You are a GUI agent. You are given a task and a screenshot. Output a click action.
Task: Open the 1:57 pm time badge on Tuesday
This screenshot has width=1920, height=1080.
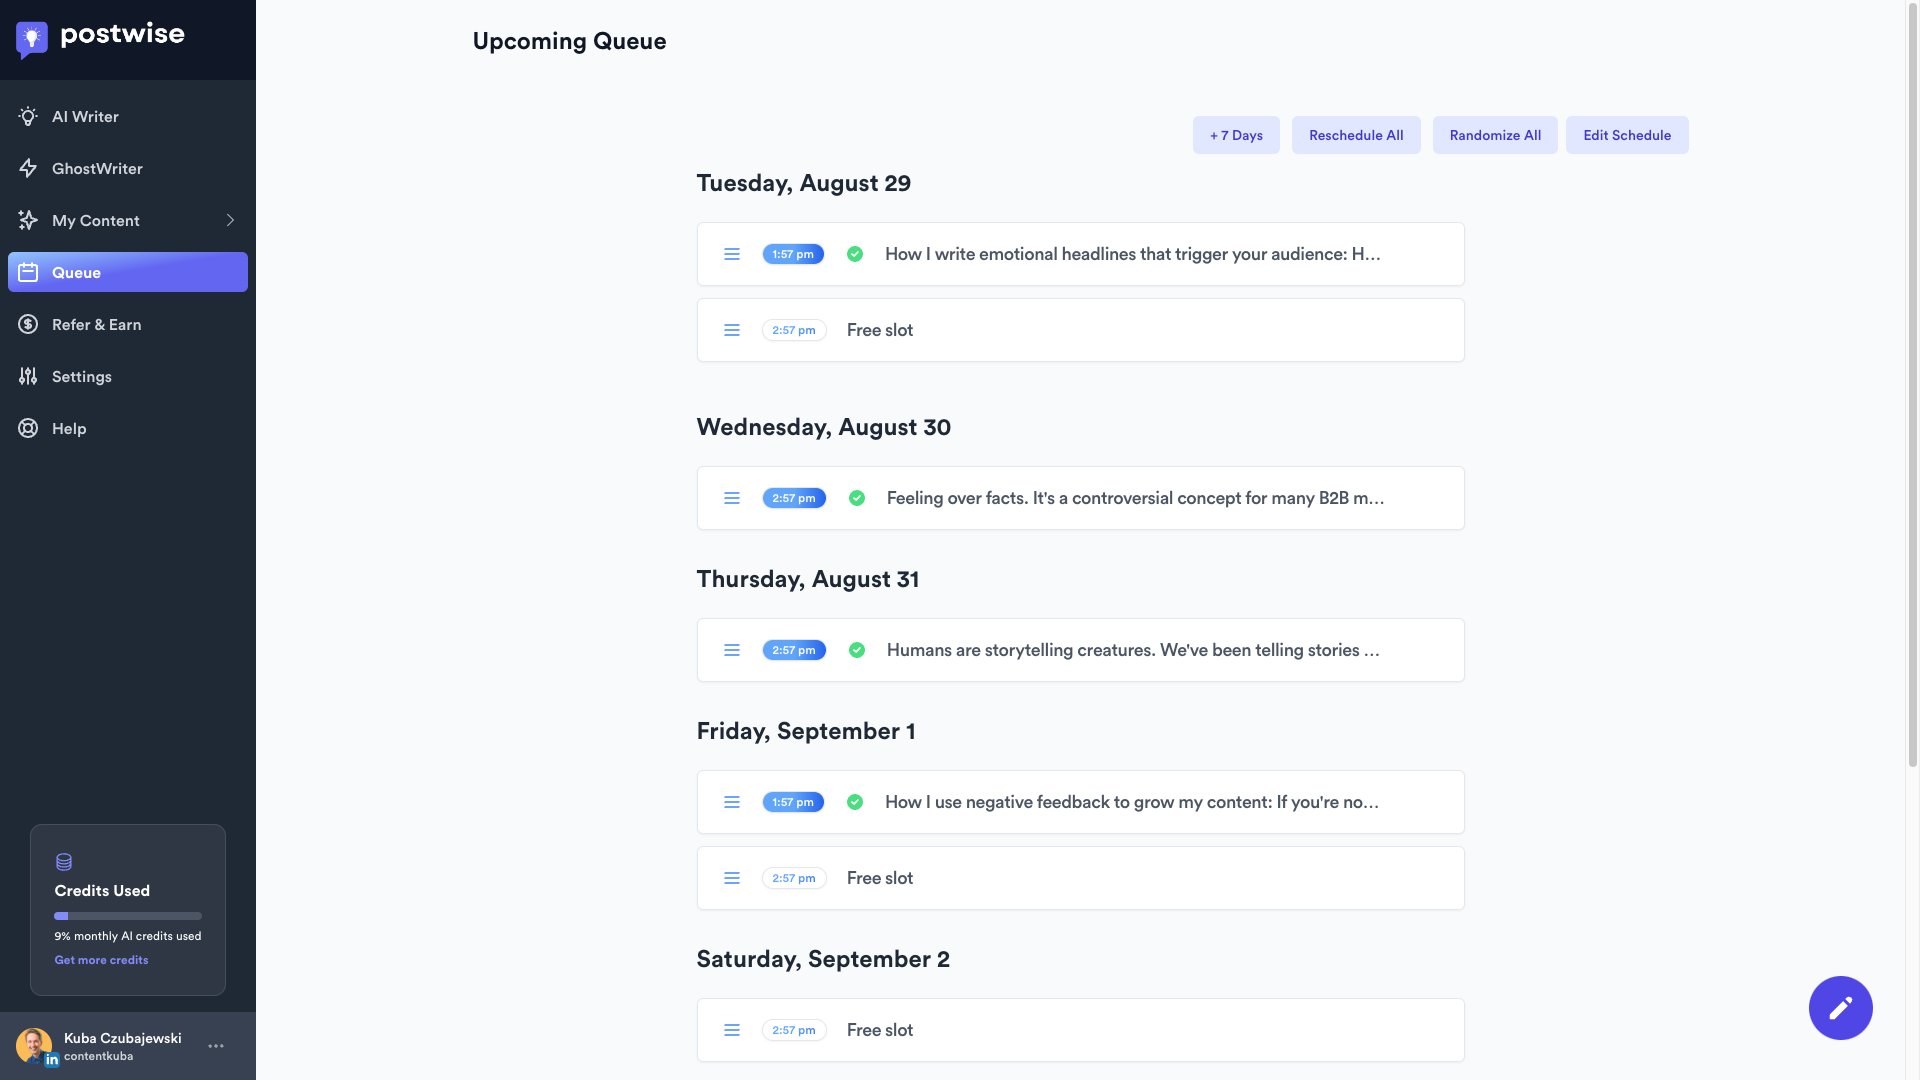point(793,254)
